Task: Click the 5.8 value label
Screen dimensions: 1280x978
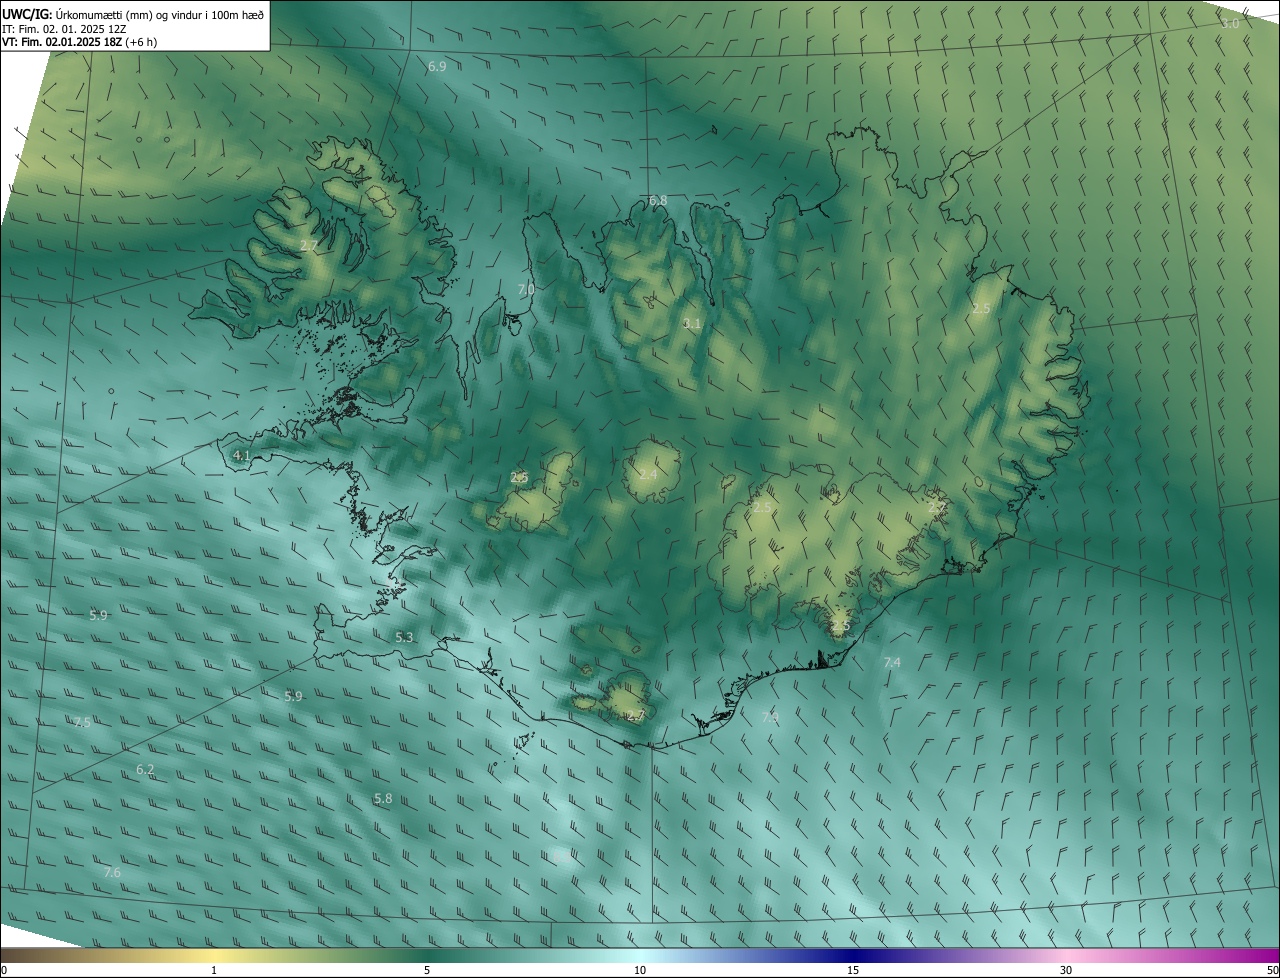Action: coord(383,799)
